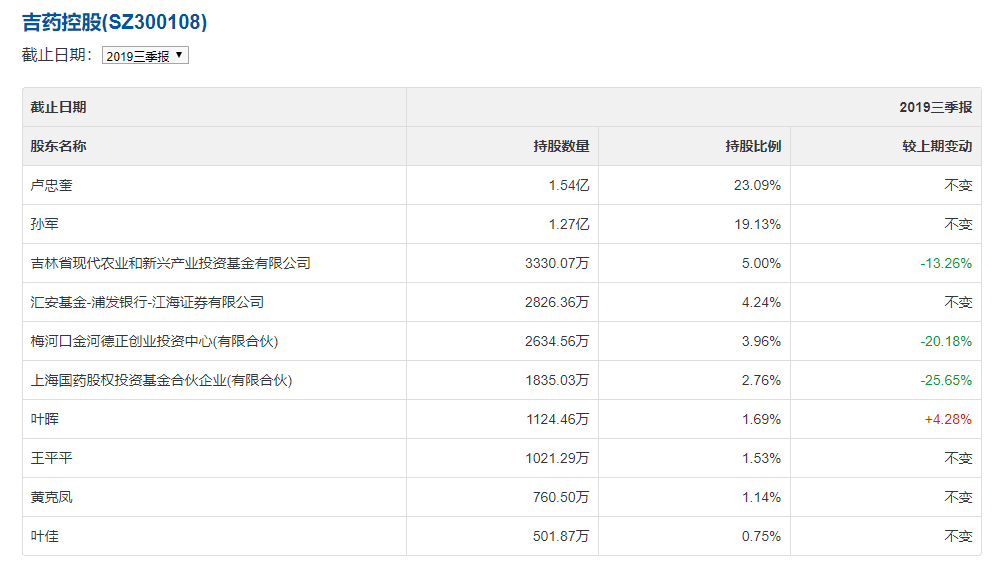Click the 较上期变动 column header
This screenshot has height=565, width=1003.
pos(937,146)
